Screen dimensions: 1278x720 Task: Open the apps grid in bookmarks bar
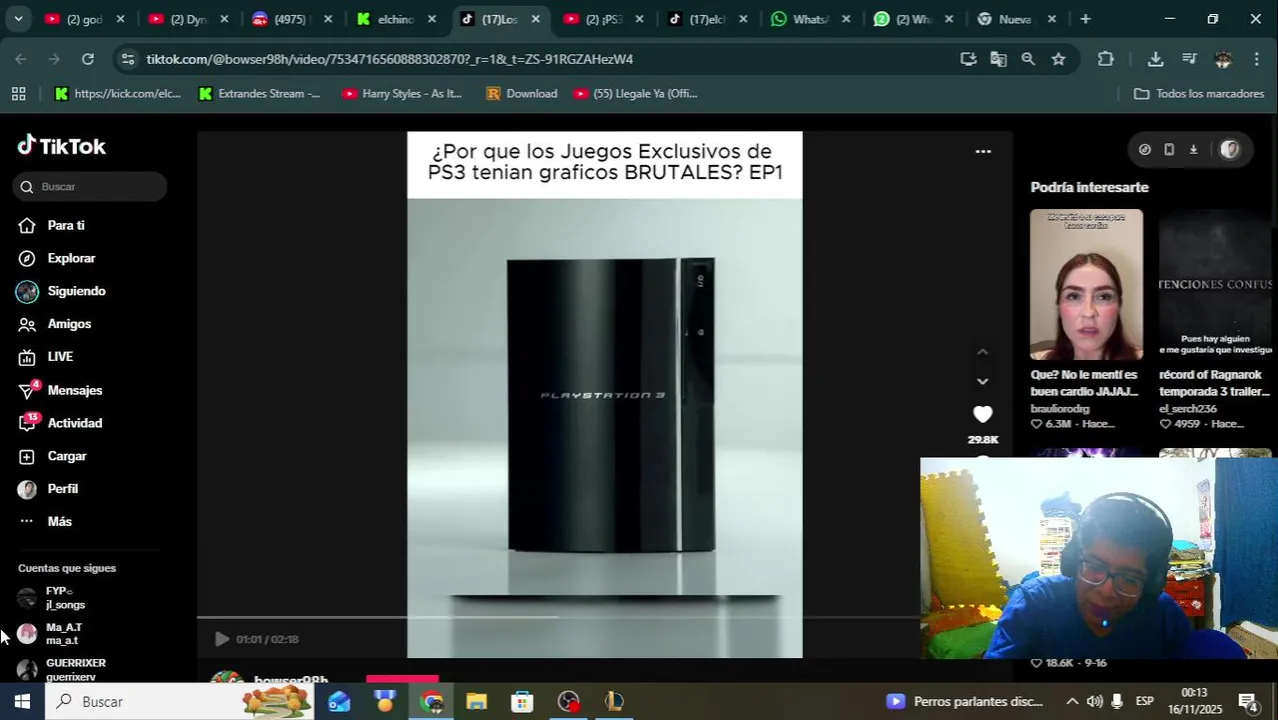18,94
